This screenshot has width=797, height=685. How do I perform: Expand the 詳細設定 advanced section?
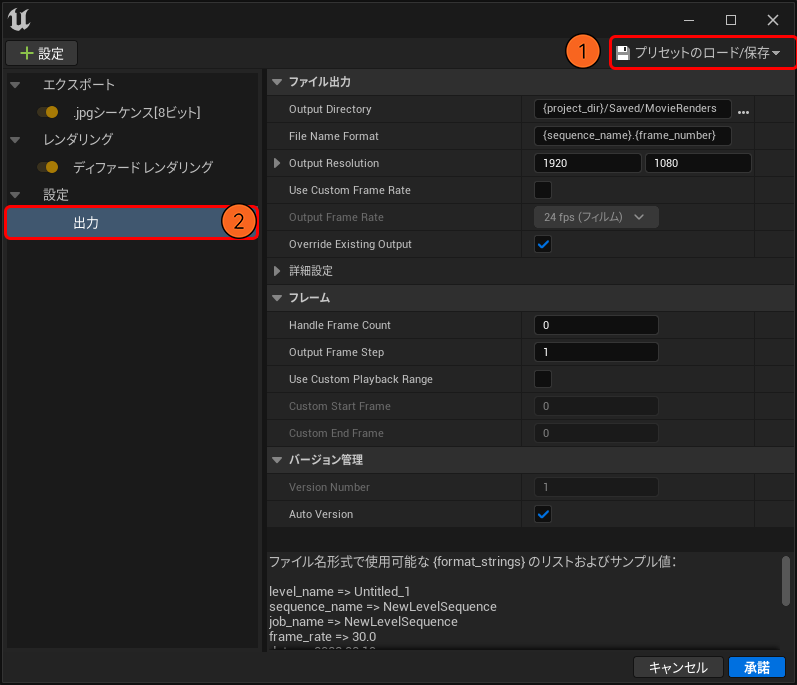(278, 271)
